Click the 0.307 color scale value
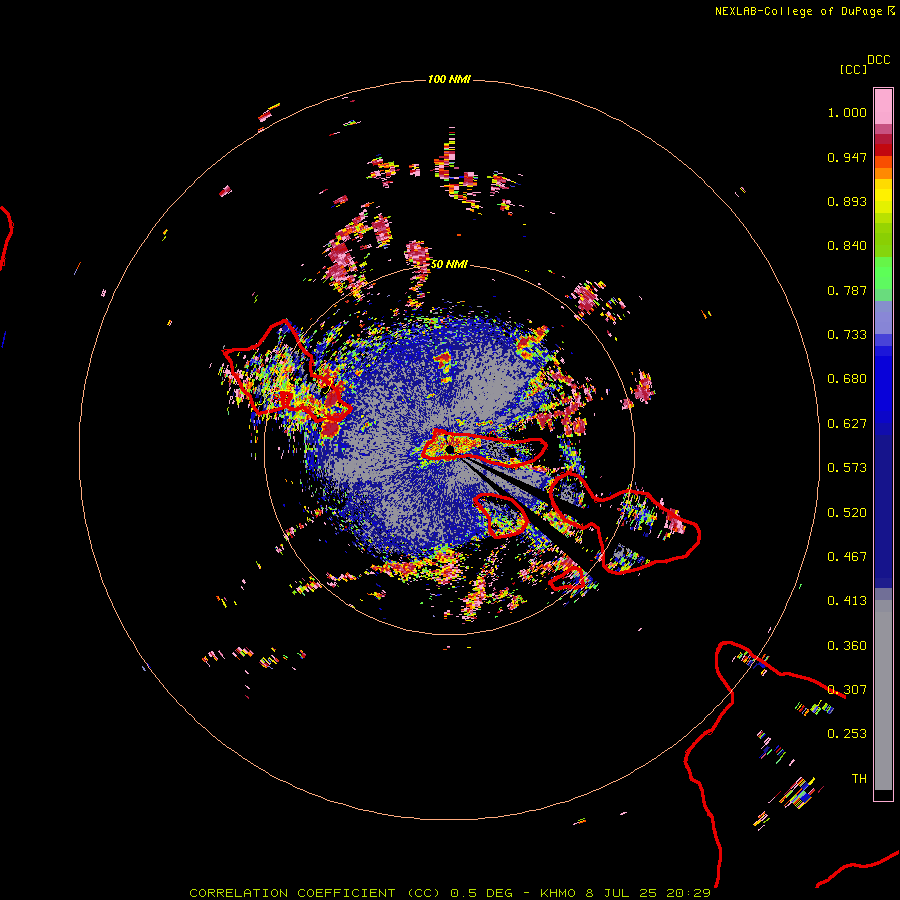 click(x=847, y=690)
